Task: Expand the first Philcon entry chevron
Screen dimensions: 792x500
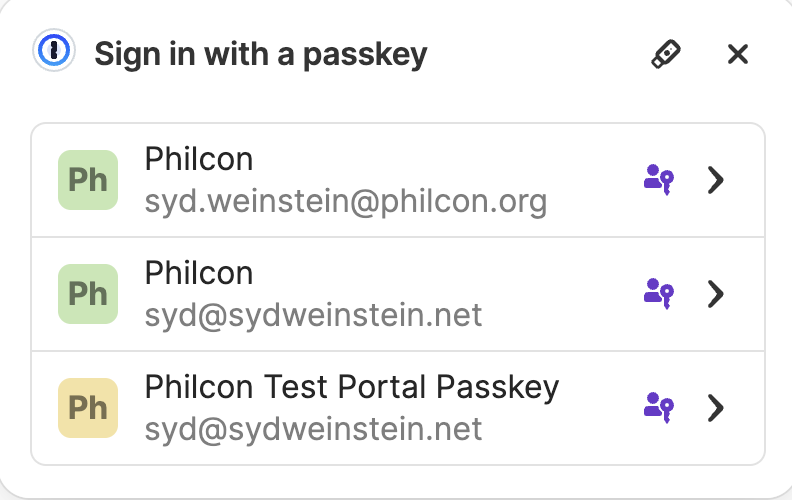Action: 715,180
